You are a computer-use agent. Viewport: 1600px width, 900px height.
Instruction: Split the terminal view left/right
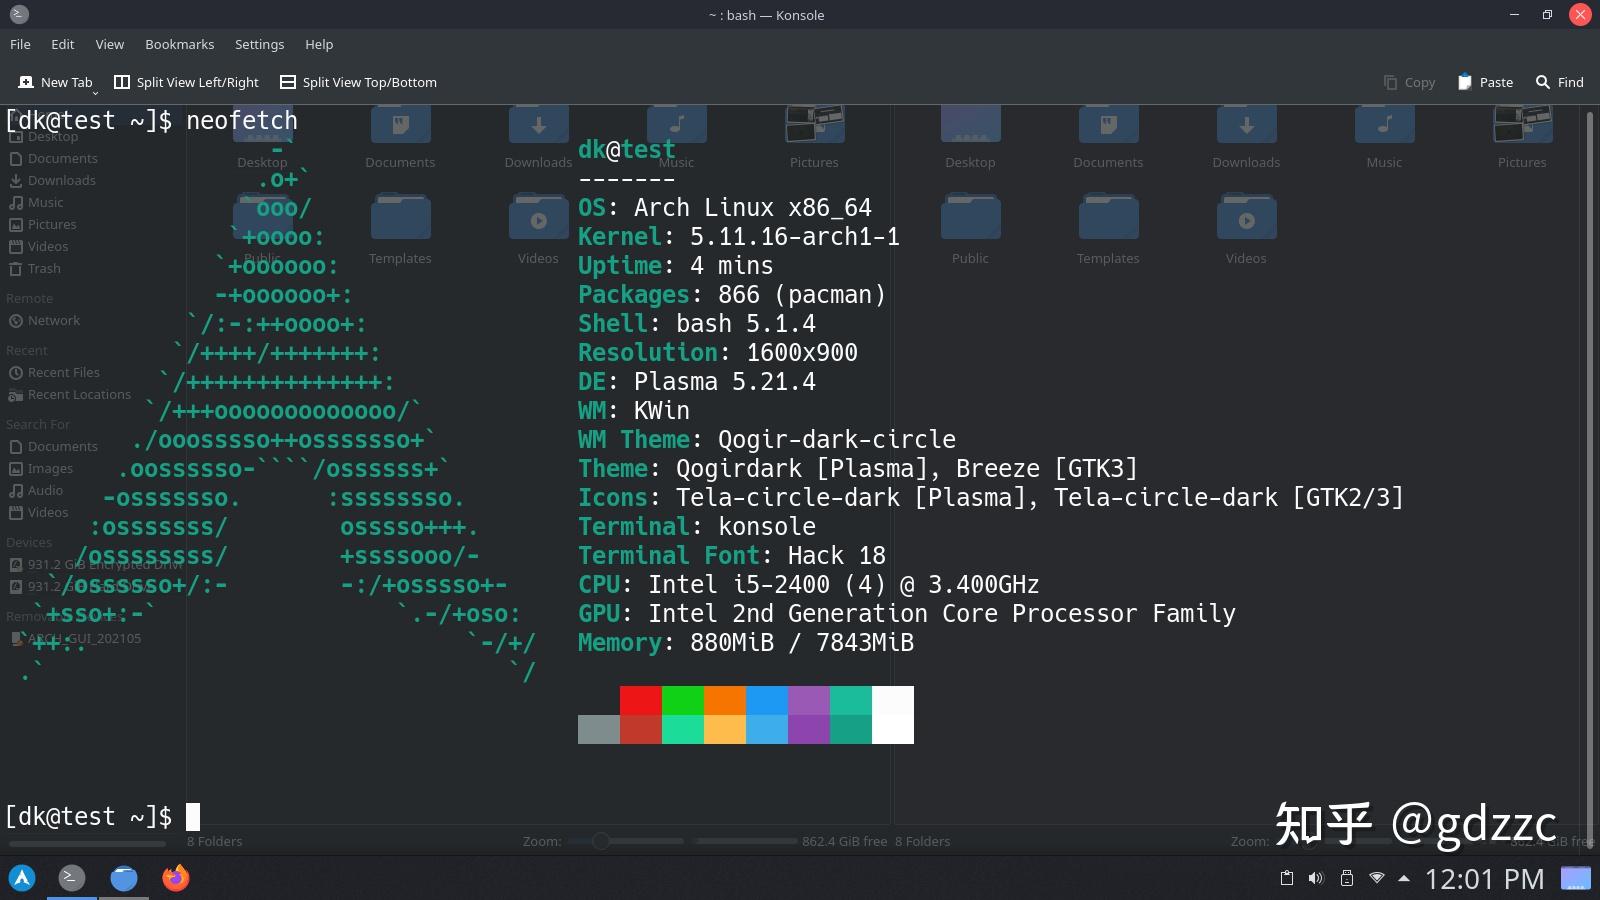click(x=186, y=82)
